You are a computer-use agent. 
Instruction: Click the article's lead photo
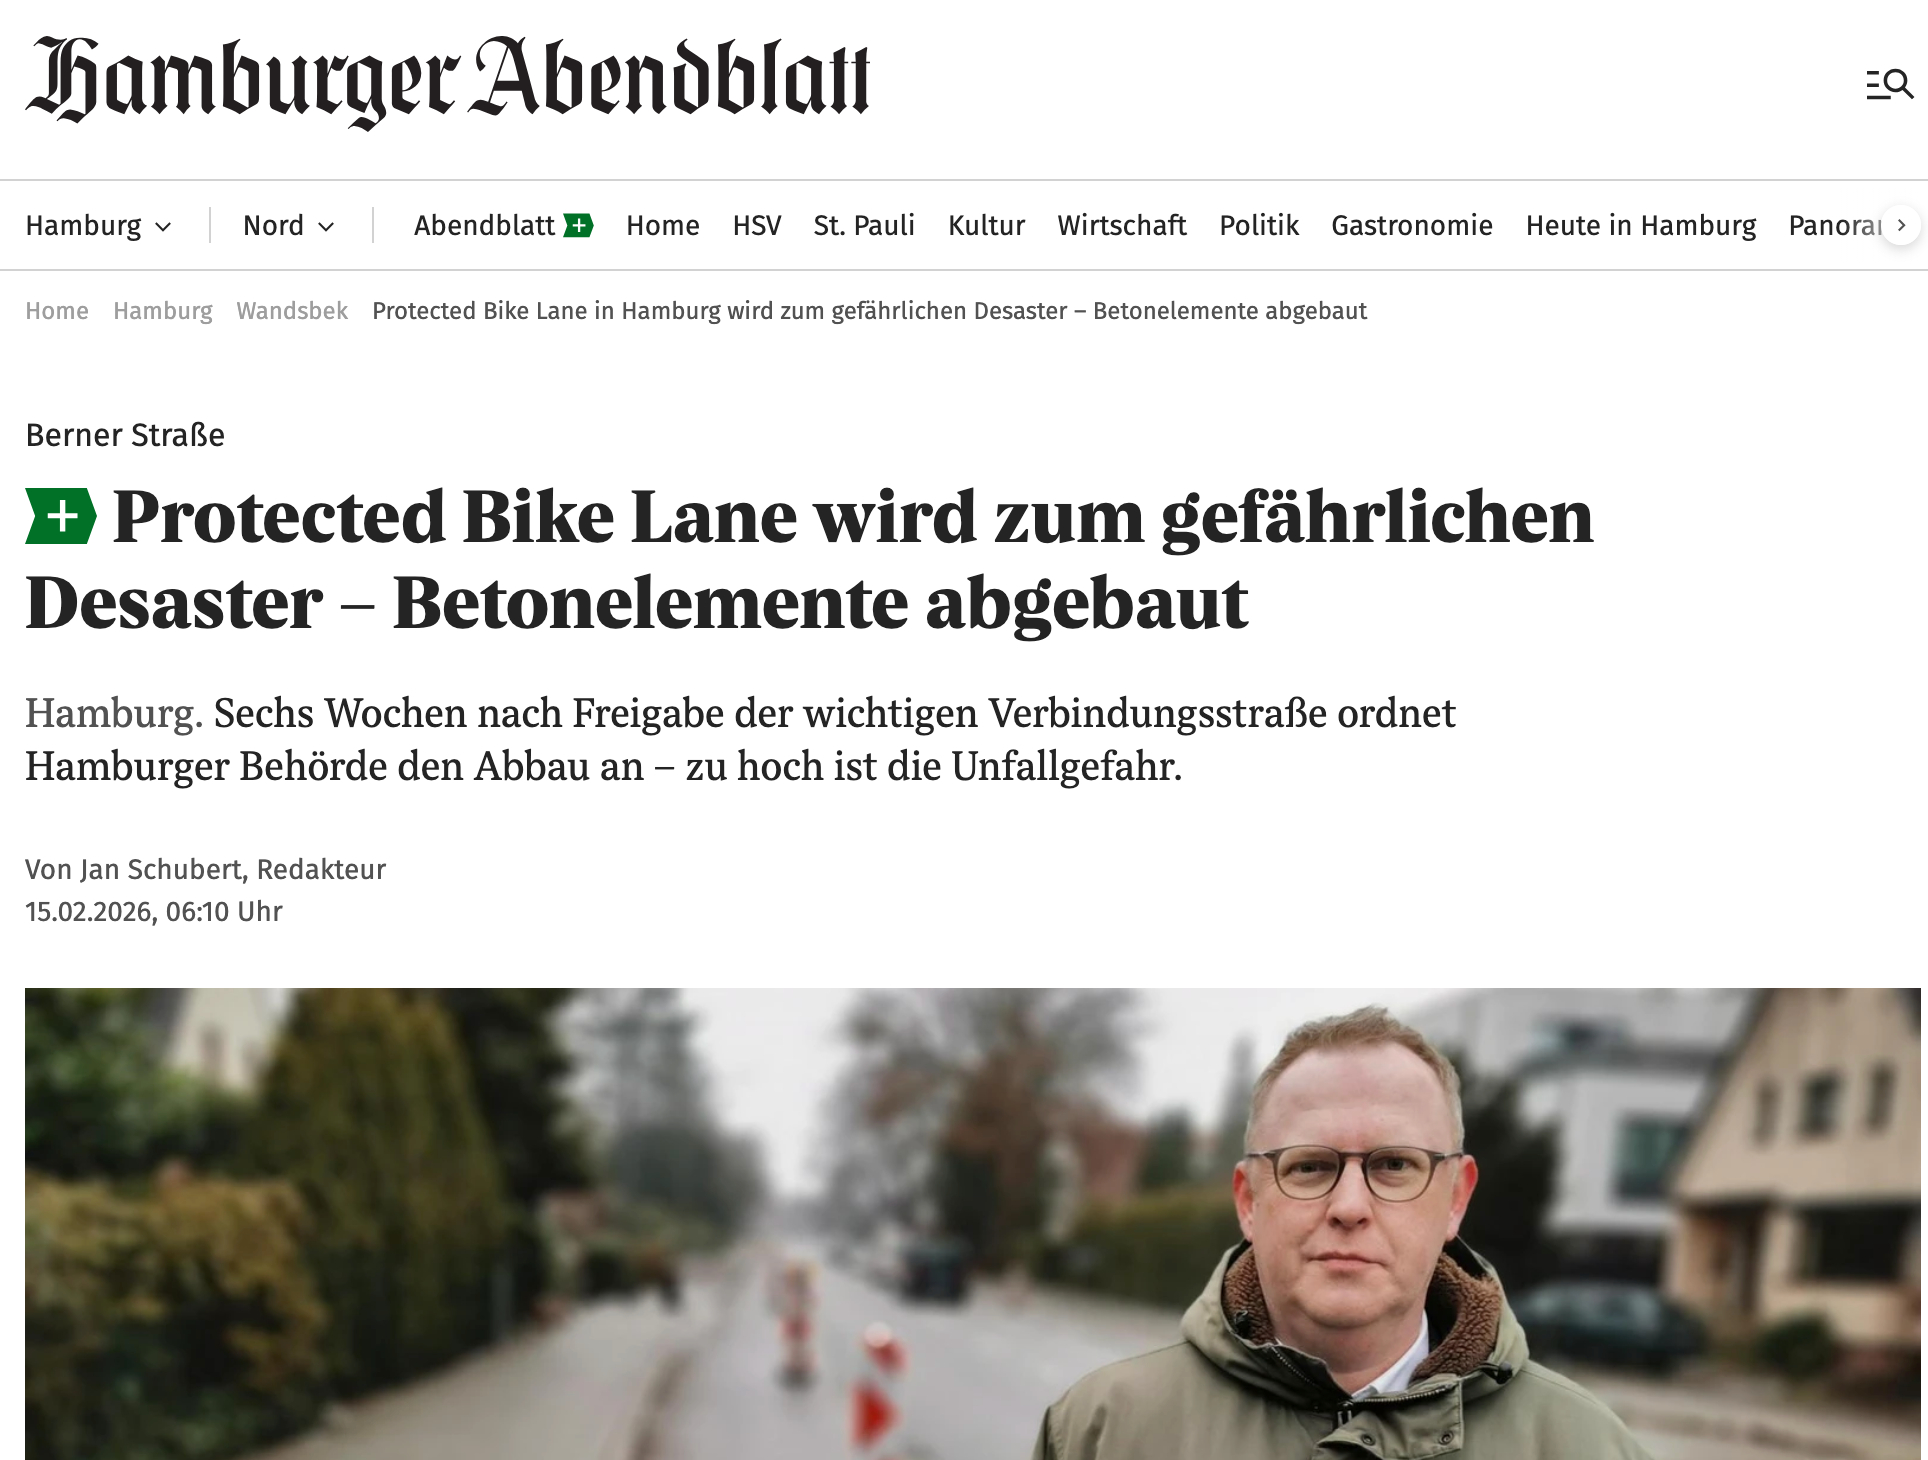(973, 1224)
